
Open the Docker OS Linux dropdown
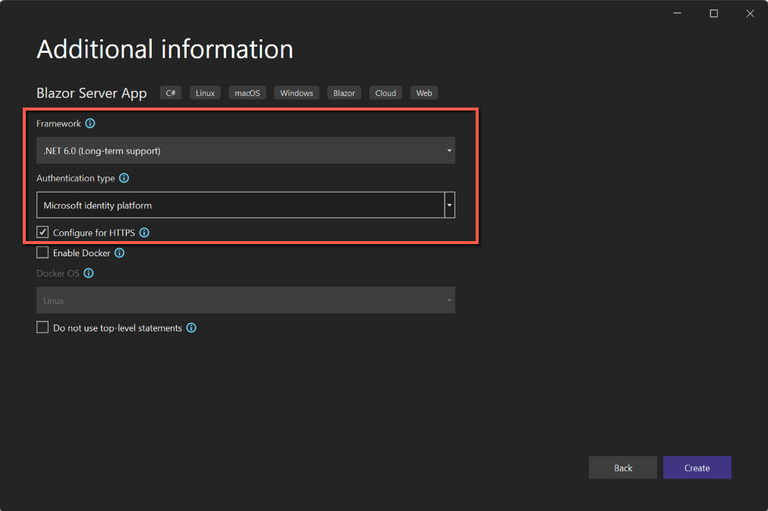coord(245,300)
